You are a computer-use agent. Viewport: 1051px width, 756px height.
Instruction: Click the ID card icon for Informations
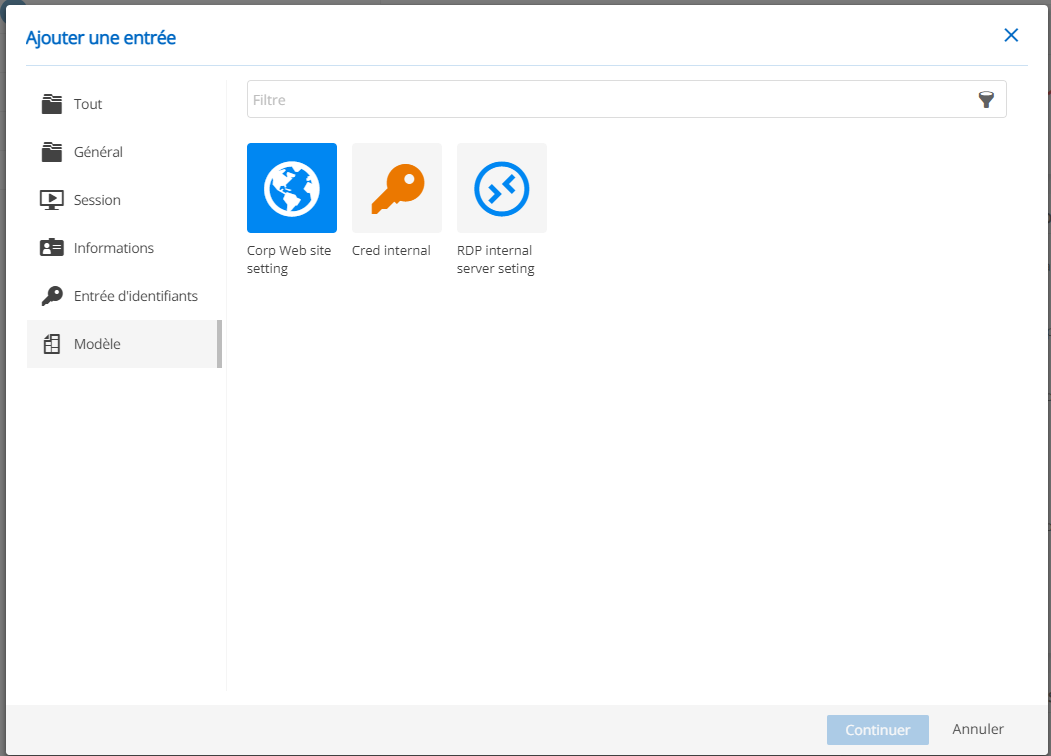pos(52,248)
